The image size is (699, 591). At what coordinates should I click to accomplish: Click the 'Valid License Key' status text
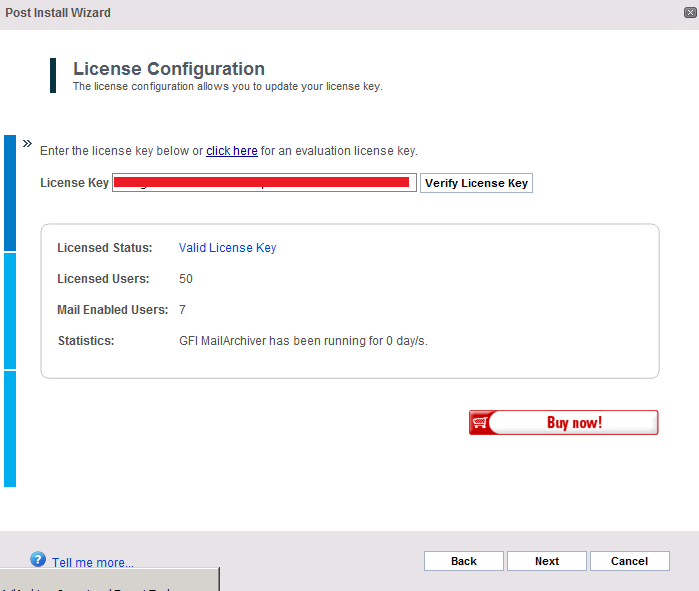pyautogui.click(x=227, y=248)
